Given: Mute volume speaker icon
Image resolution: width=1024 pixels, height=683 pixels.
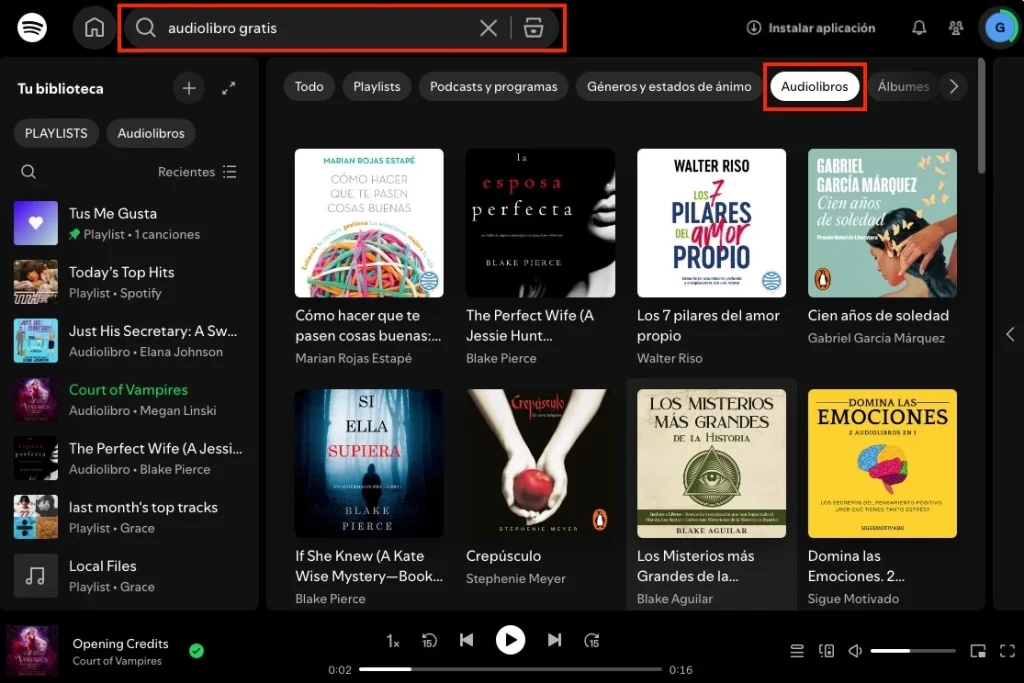Looking at the screenshot, I should tap(855, 651).
